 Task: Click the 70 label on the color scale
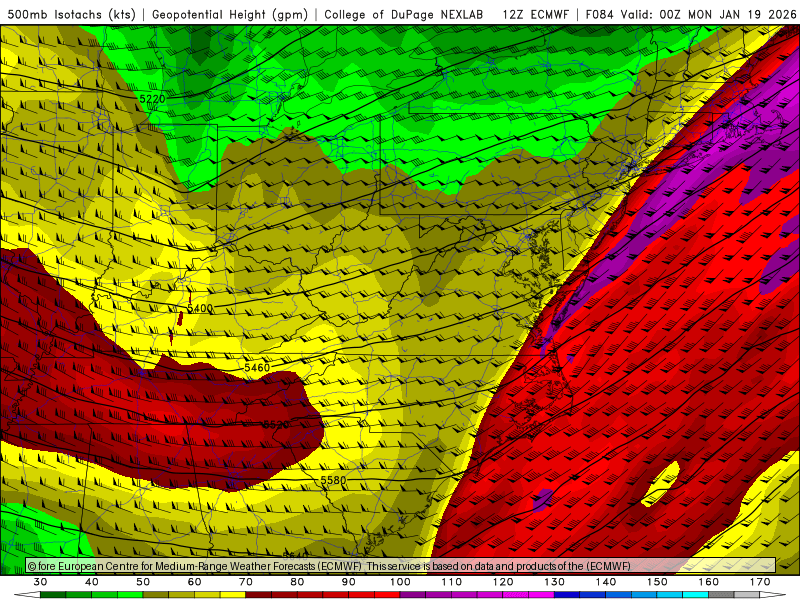tap(246, 582)
